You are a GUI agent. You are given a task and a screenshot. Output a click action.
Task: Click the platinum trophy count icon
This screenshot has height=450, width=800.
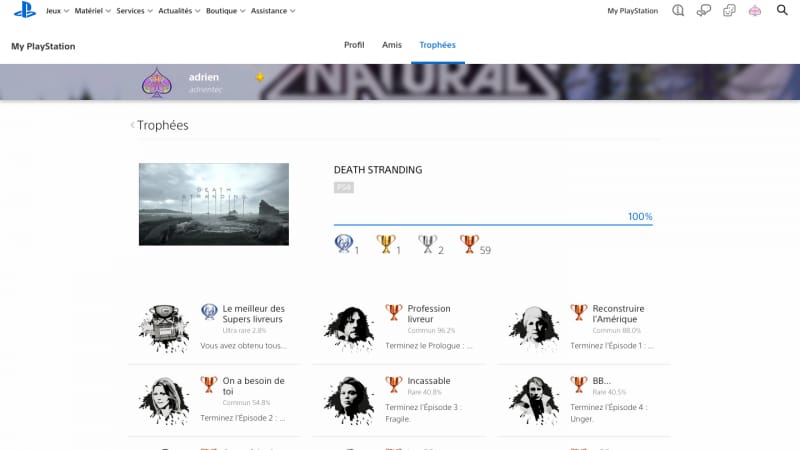tap(343, 243)
